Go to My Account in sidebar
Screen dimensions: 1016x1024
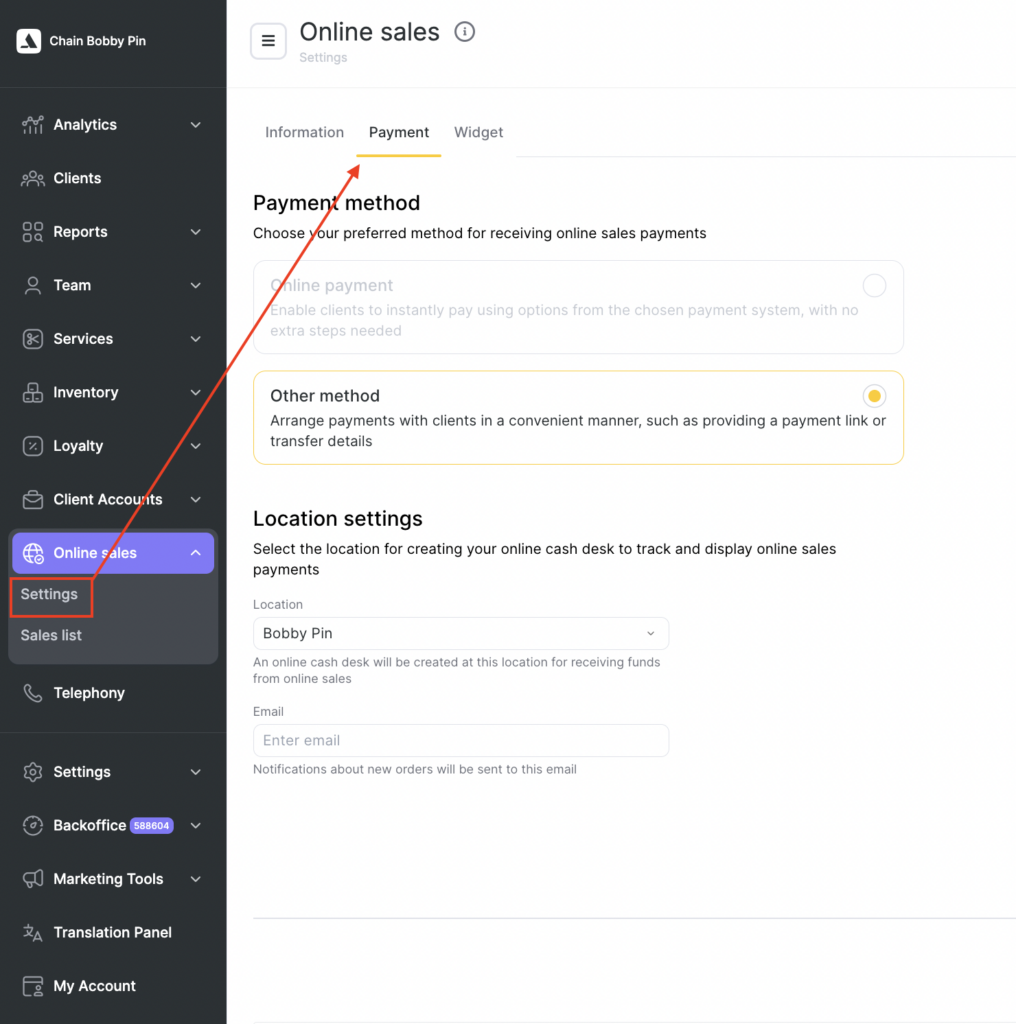coord(94,986)
